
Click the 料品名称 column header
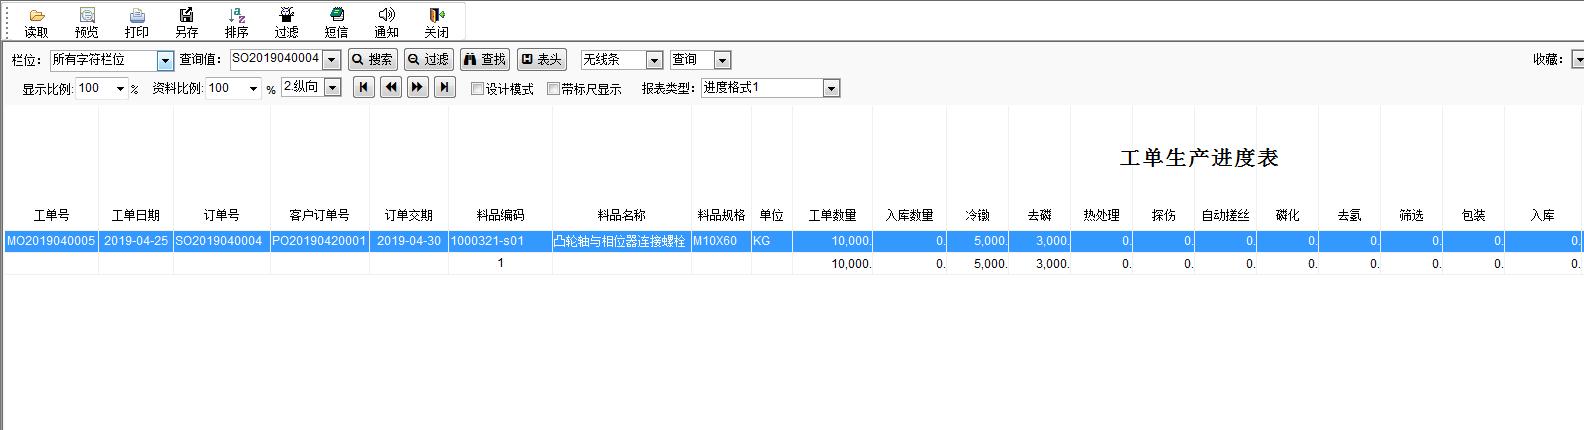point(622,215)
